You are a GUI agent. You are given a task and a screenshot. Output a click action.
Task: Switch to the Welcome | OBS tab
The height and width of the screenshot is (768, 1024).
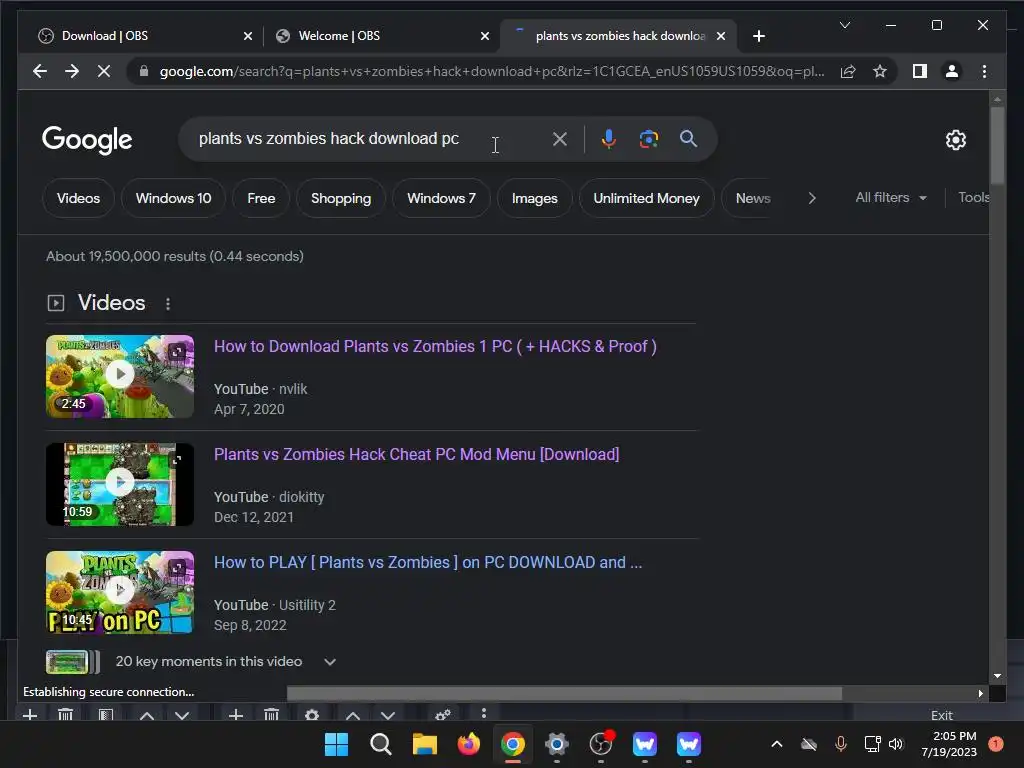[x=381, y=36]
